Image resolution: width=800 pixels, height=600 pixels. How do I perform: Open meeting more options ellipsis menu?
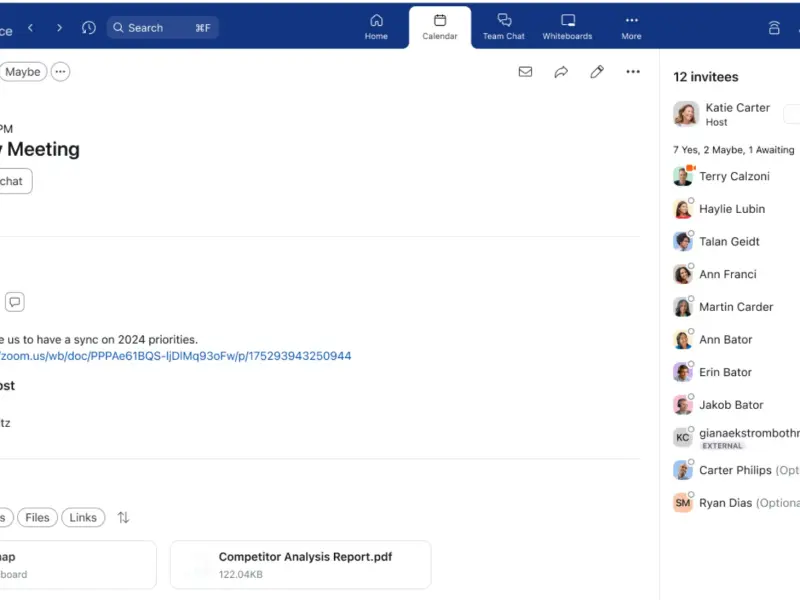tap(633, 71)
